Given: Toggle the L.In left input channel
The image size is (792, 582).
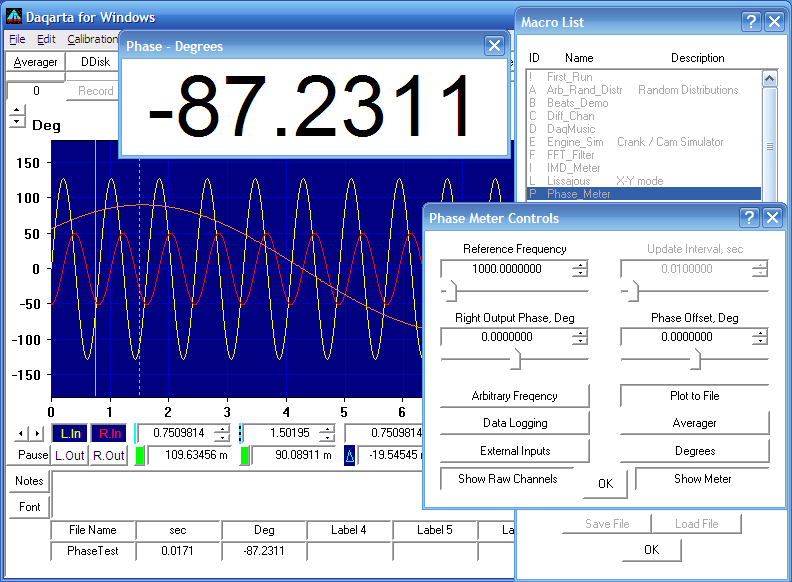Looking at the screenshot, I should click(70, 433).
